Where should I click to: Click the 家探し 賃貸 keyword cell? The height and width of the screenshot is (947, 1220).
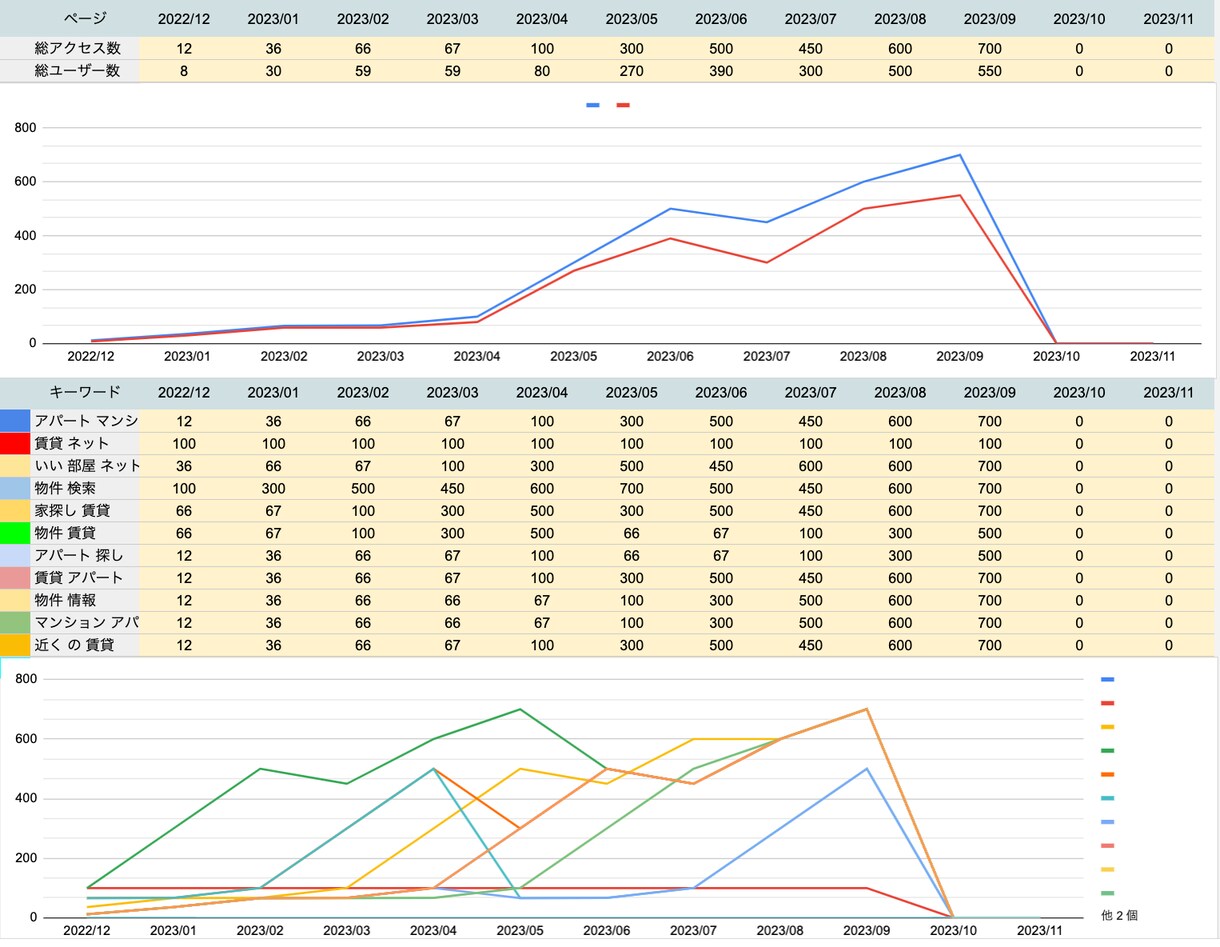(x=85, y=511)
